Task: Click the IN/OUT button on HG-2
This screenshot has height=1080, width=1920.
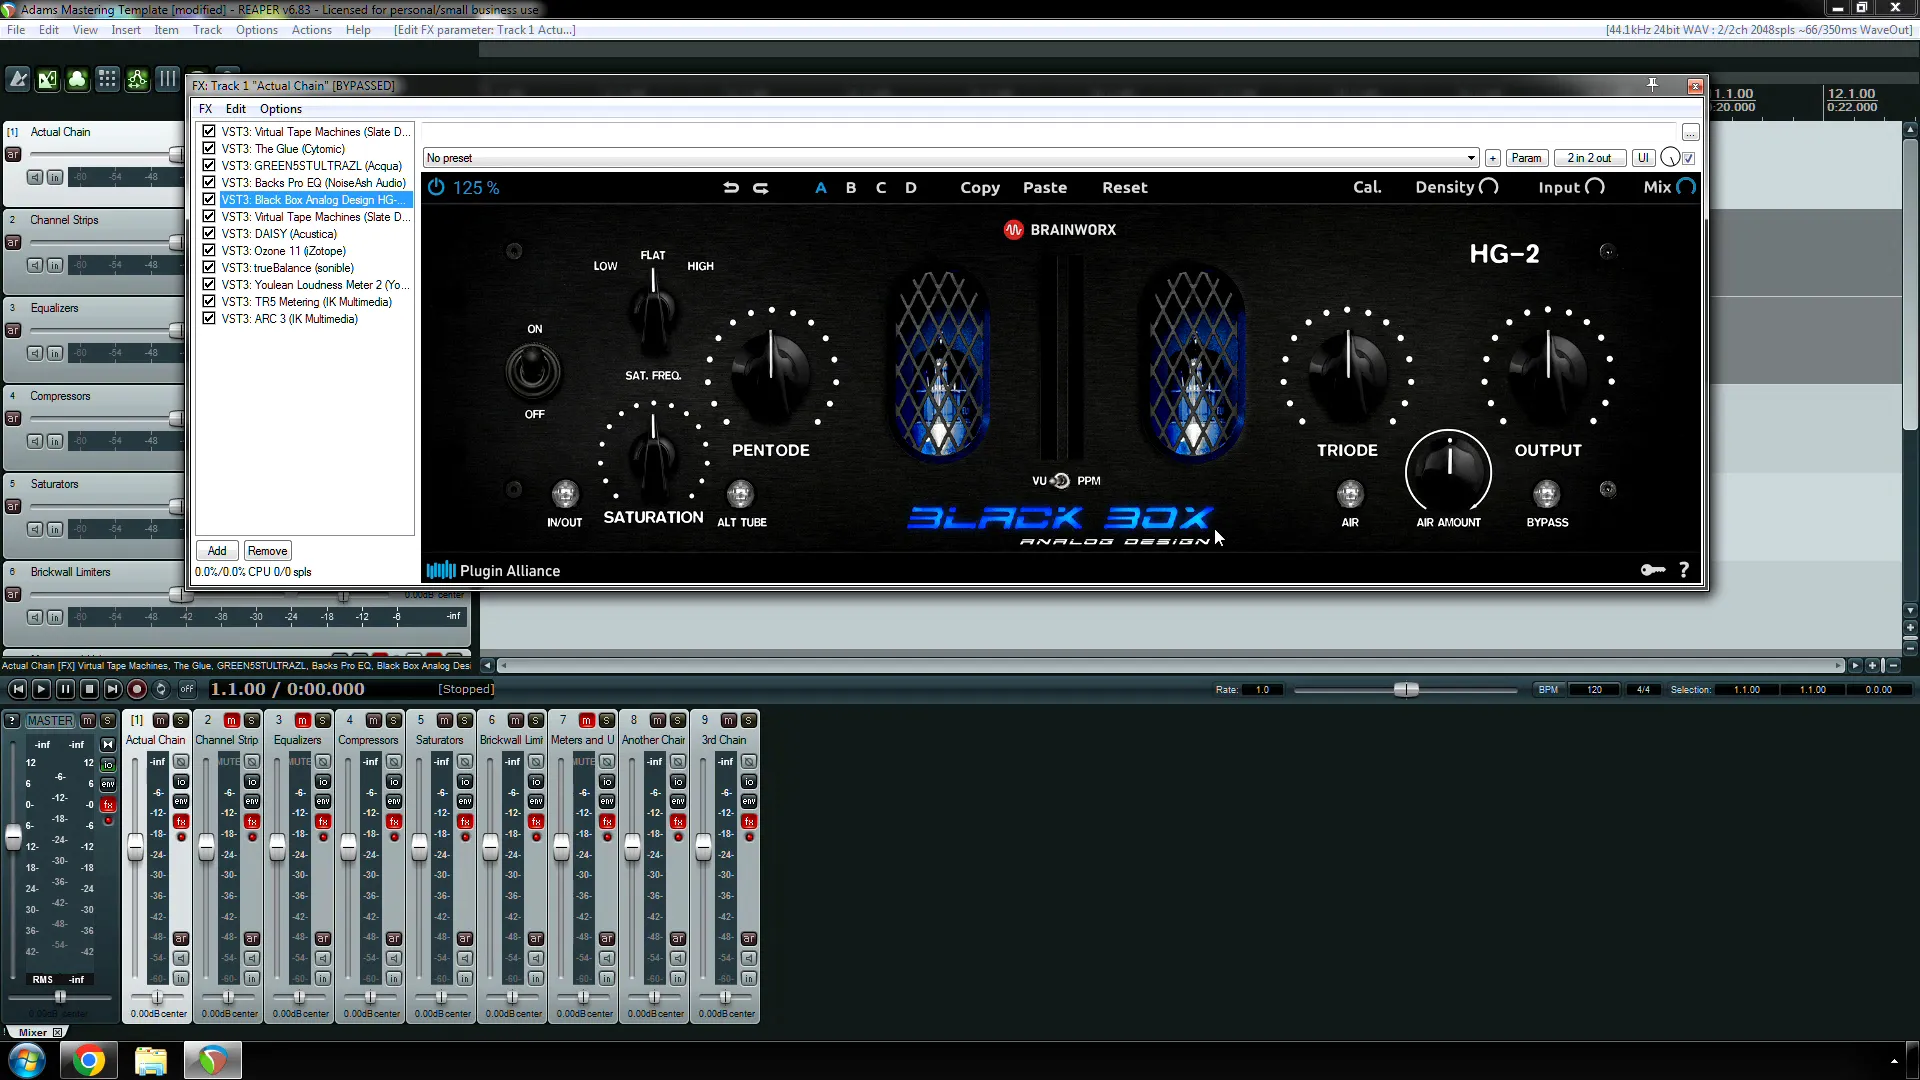Action: 563,492
